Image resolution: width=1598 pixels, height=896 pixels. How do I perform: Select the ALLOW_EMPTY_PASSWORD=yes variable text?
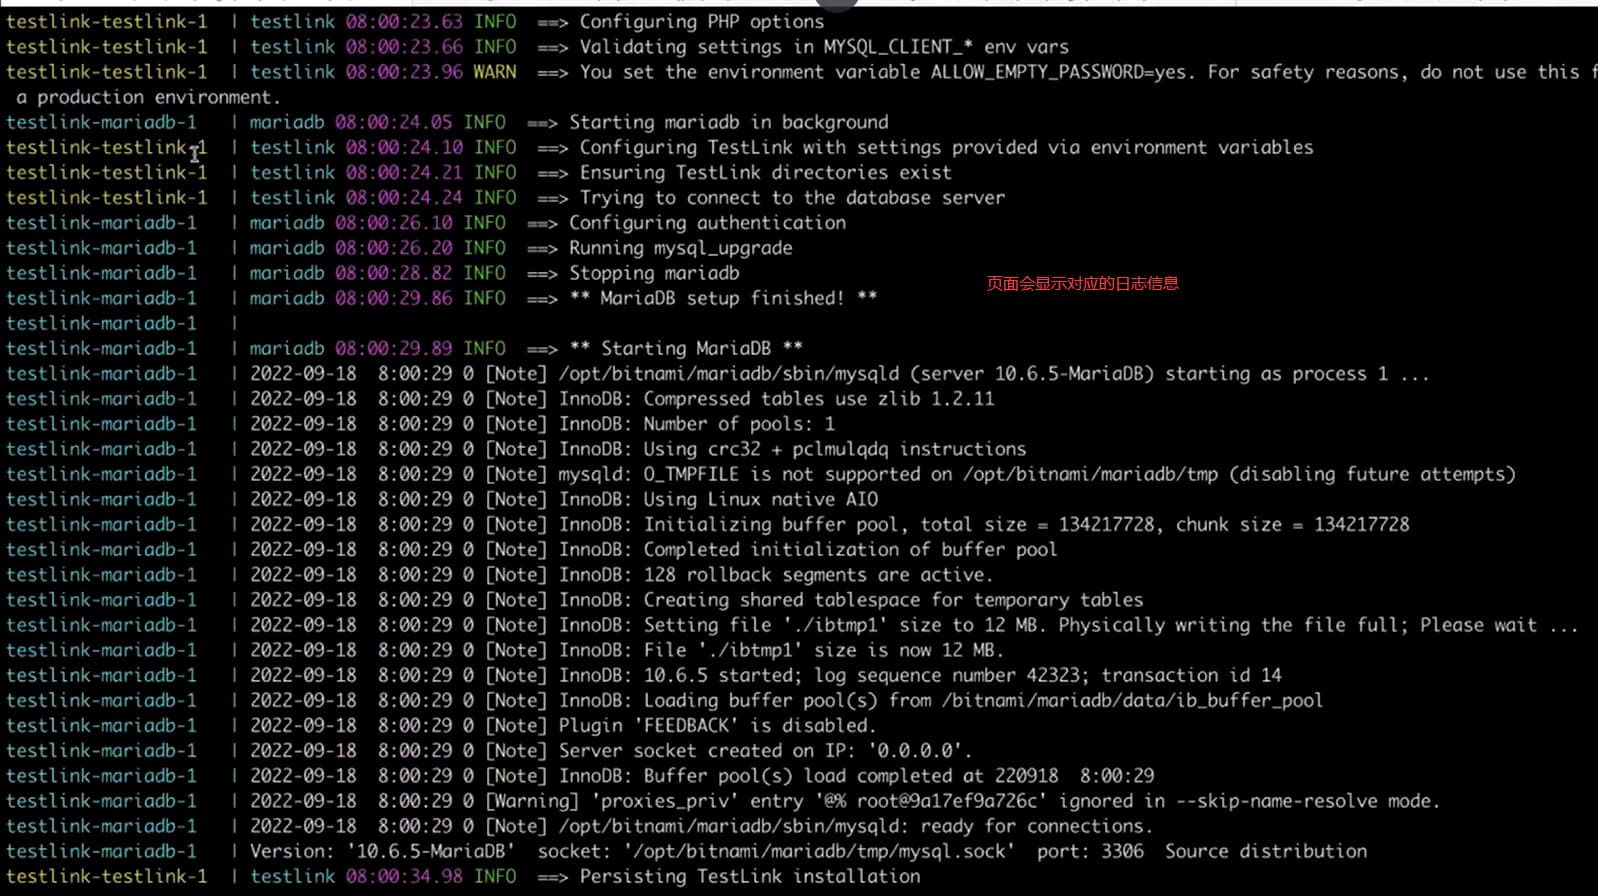[x=1058, y=72]
